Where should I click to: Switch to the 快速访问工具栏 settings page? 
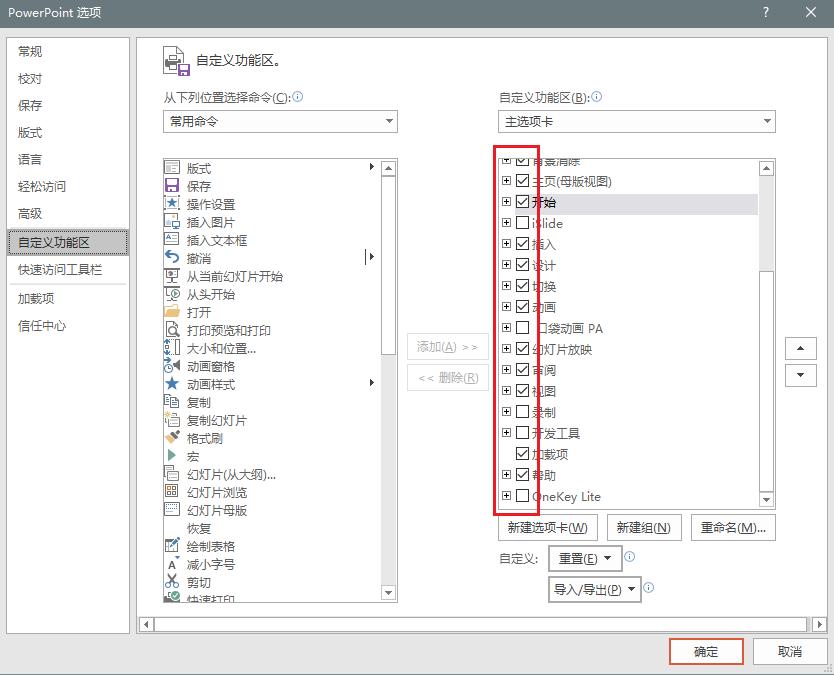61,270
